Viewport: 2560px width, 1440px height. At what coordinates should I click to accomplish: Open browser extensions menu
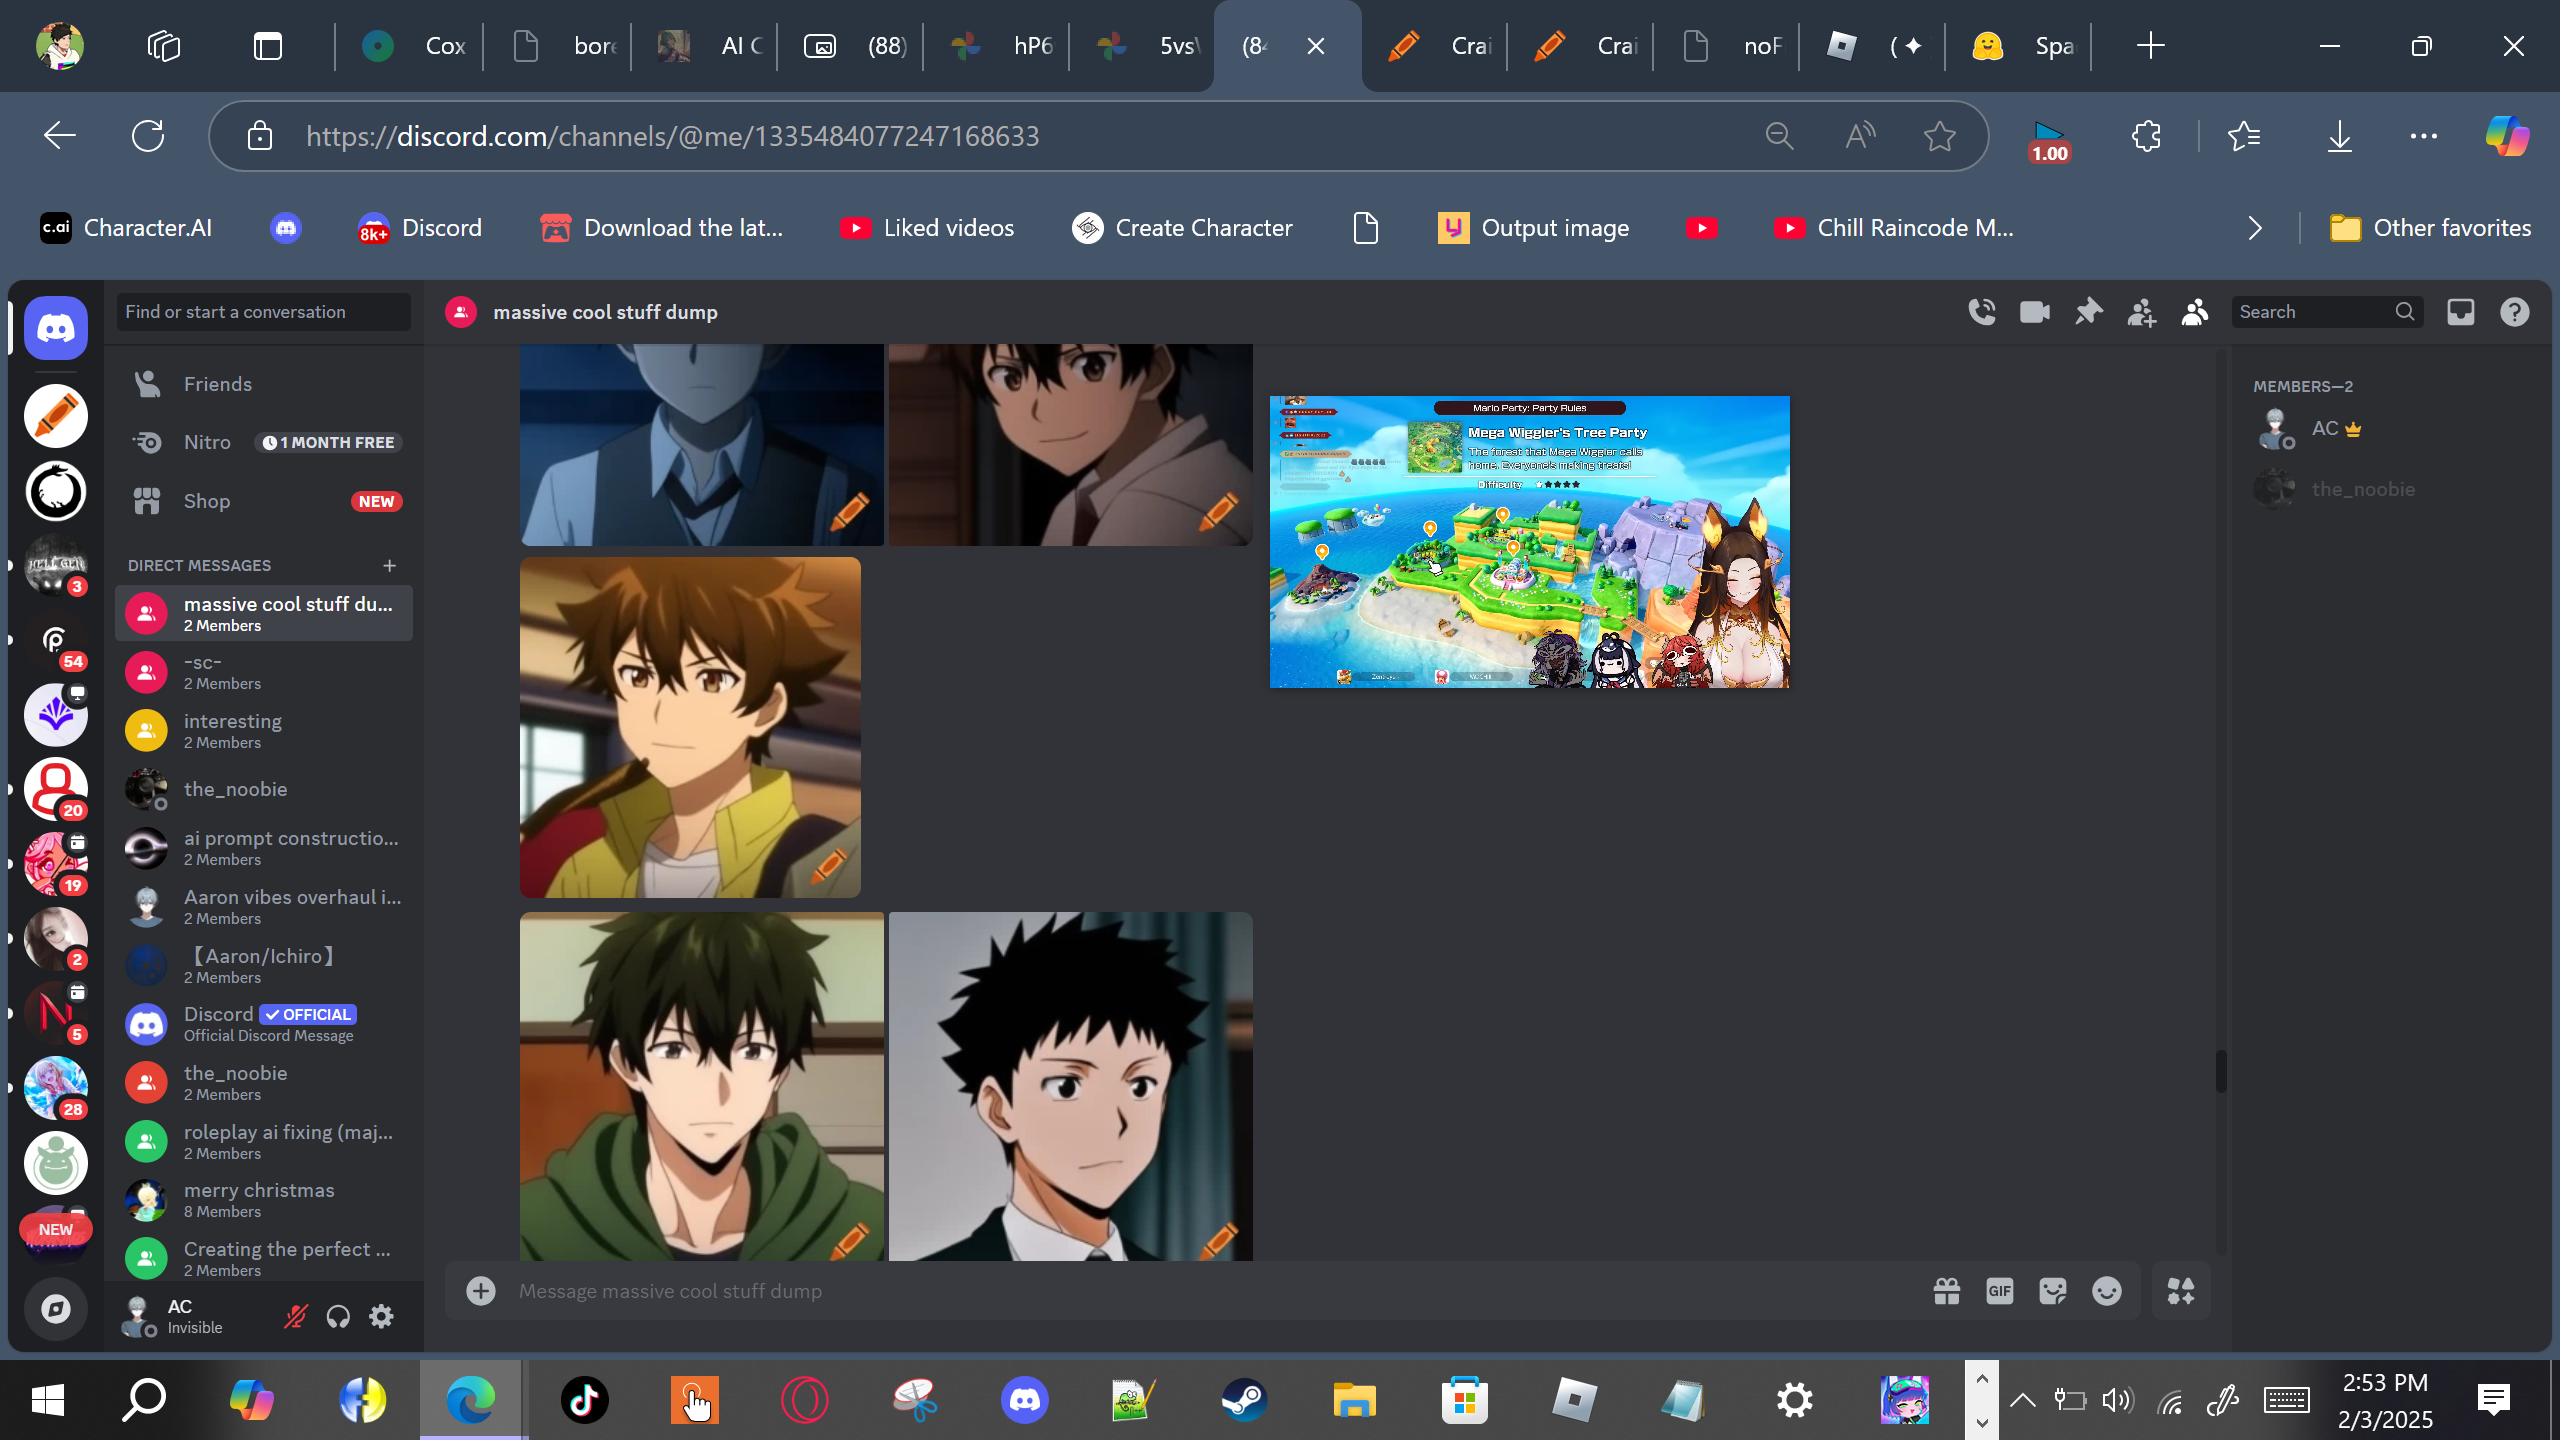(x=2146, y=136)
